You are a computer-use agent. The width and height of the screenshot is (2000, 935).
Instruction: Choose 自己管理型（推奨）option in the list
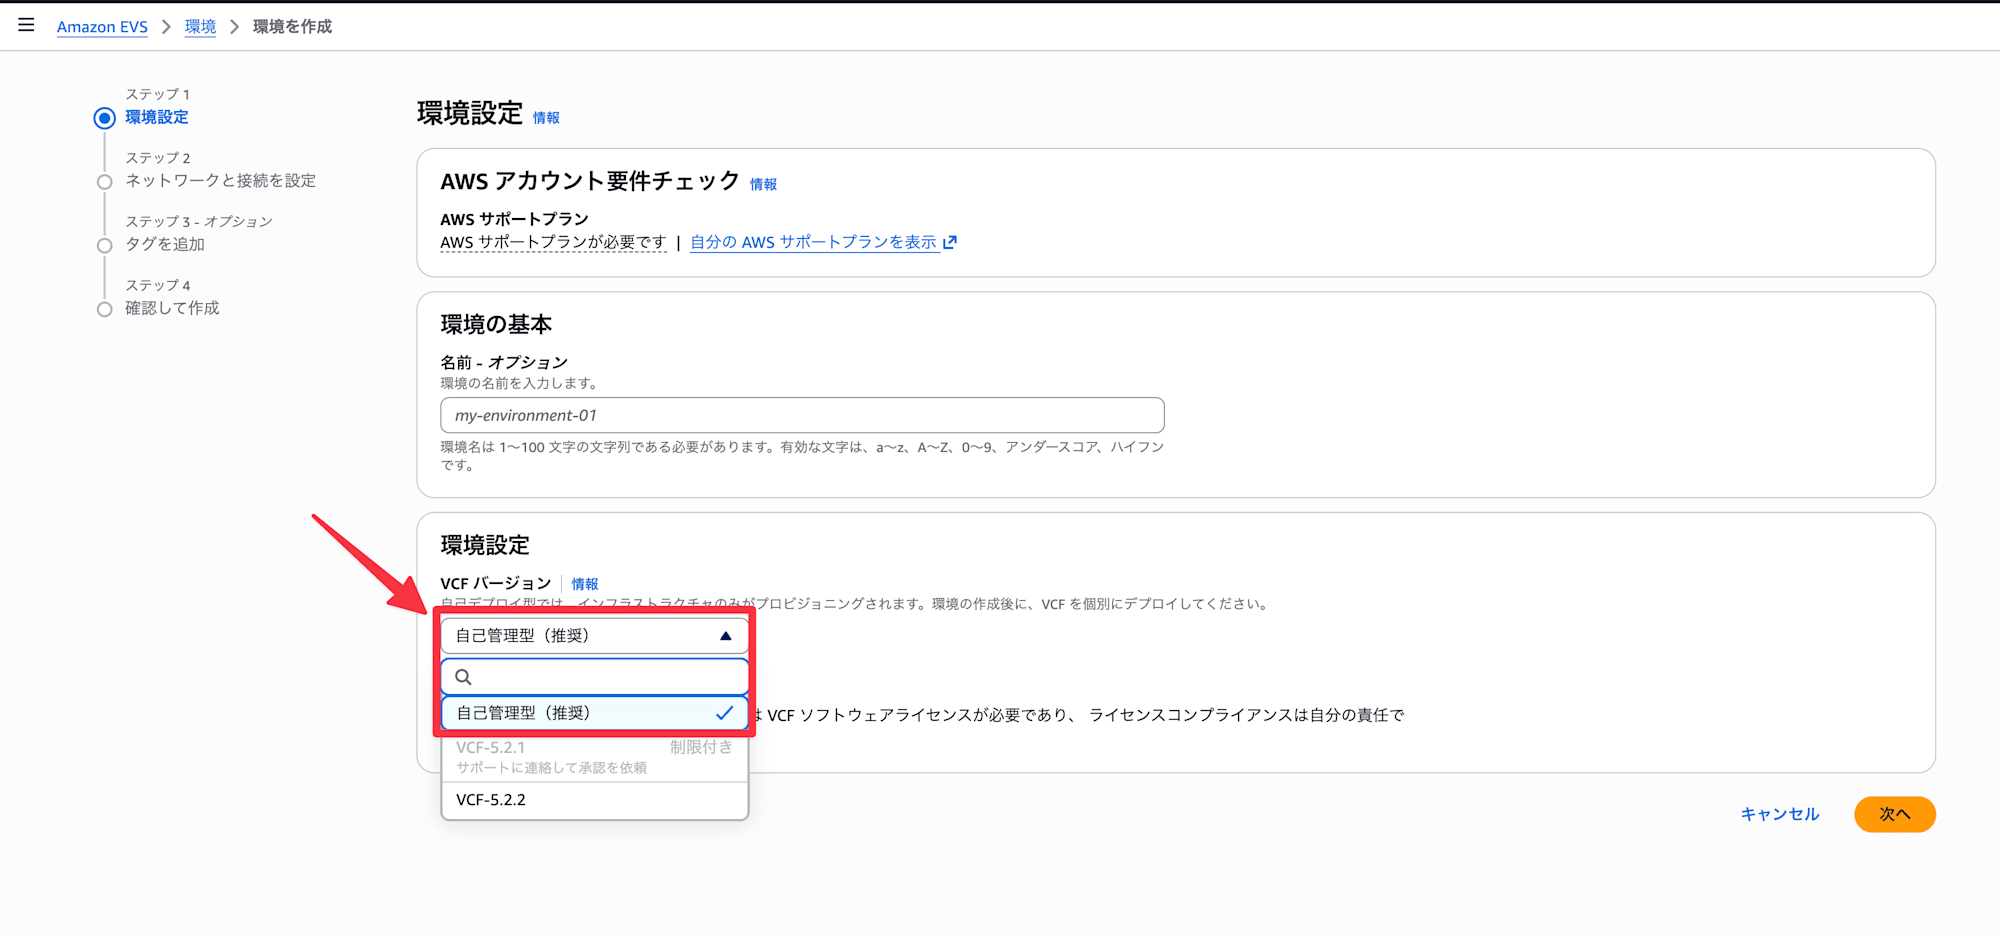tap(595, 713)
